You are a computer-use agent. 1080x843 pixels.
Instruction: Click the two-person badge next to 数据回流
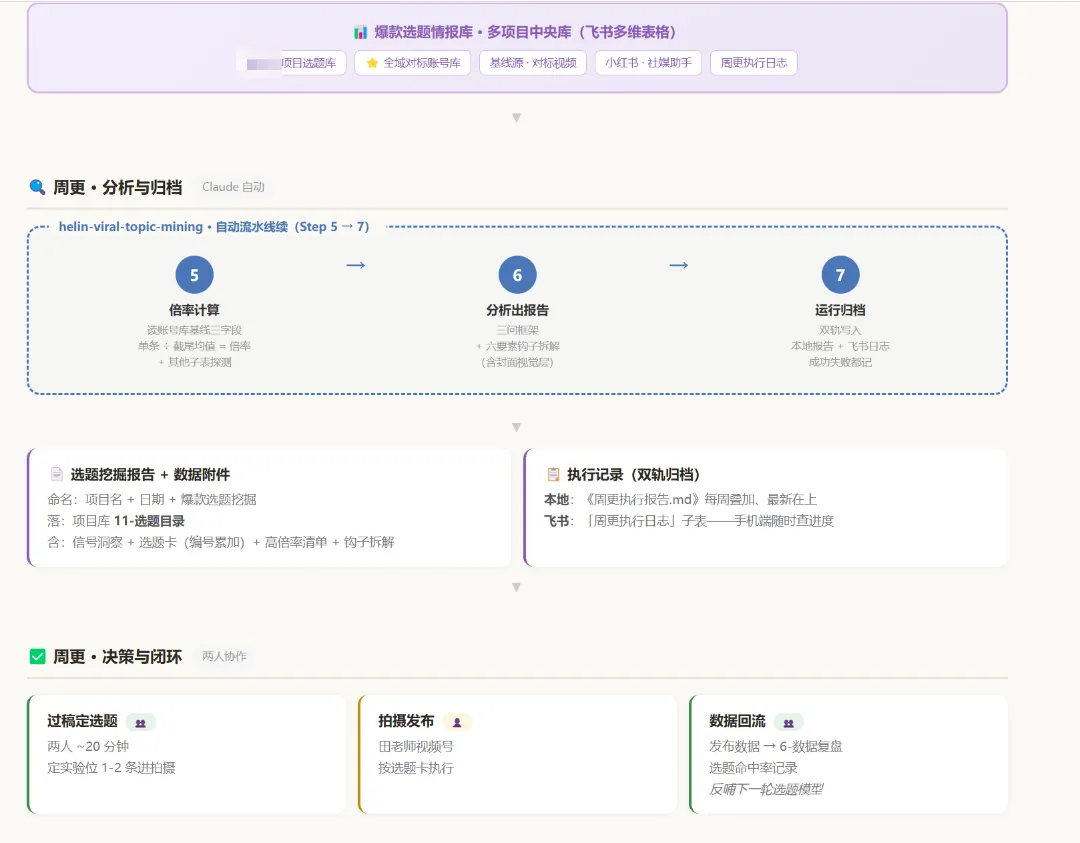pos(789,722)
